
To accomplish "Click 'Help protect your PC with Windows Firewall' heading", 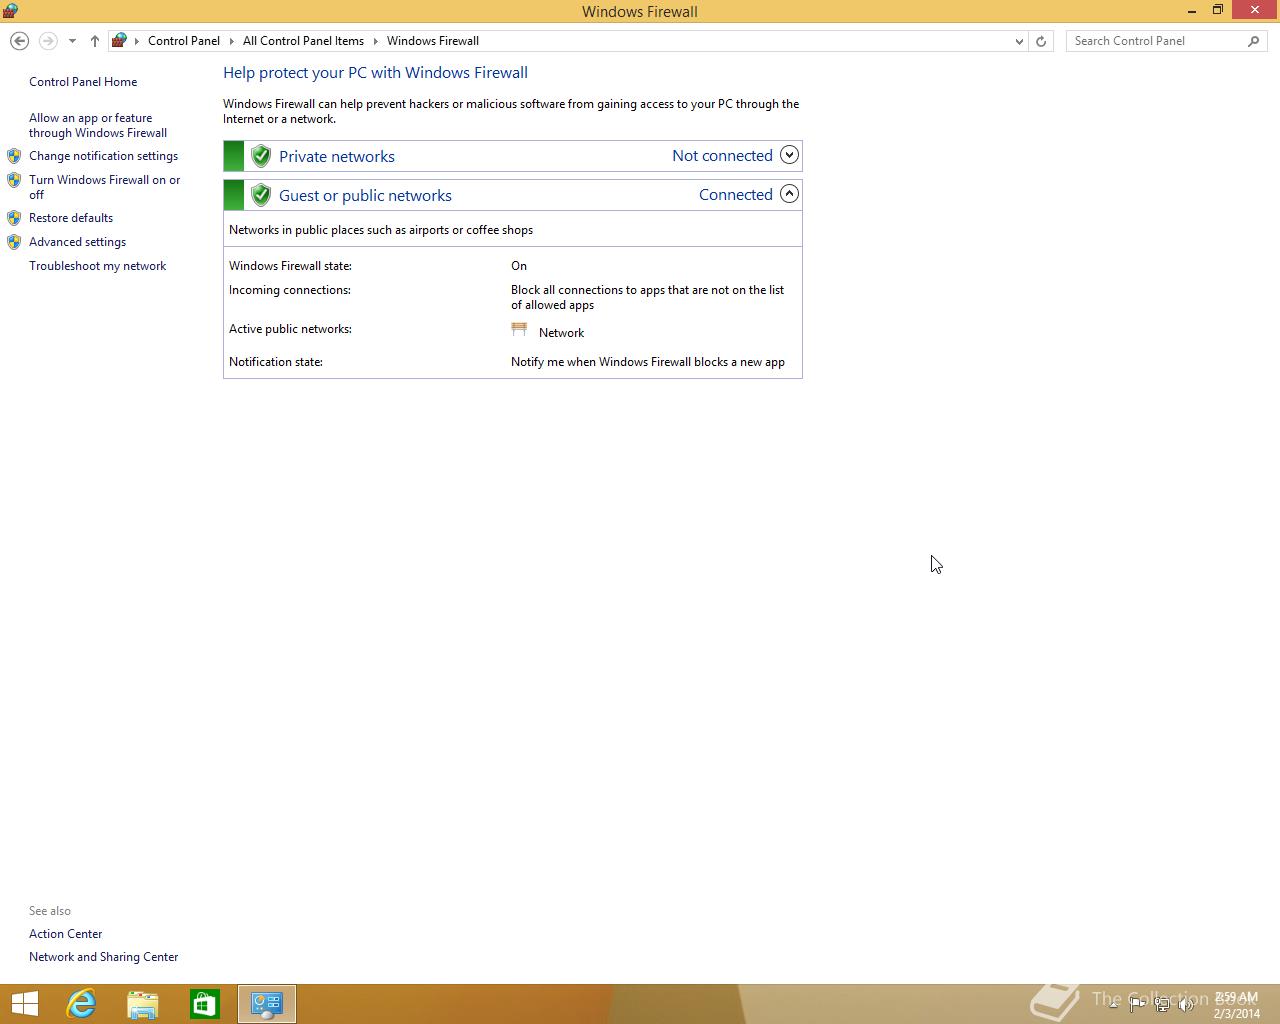I will click(375, 73).
